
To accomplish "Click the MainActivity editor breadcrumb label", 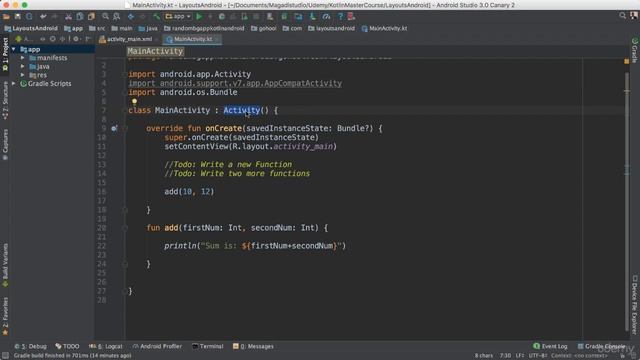I will point(155,51).
